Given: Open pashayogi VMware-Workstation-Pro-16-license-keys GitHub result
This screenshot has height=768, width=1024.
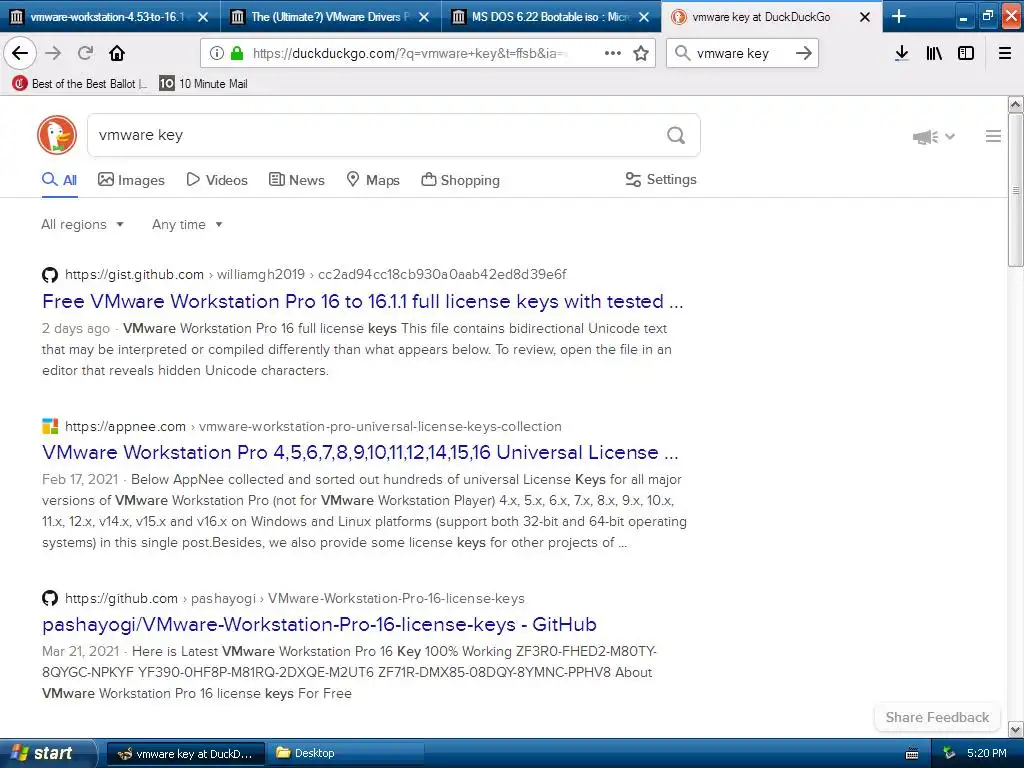Looking at the screenshot, I should pos(319,625).
